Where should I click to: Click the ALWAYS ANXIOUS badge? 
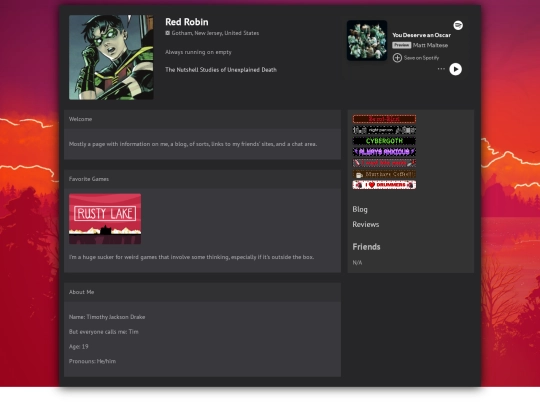click(384, 152)
